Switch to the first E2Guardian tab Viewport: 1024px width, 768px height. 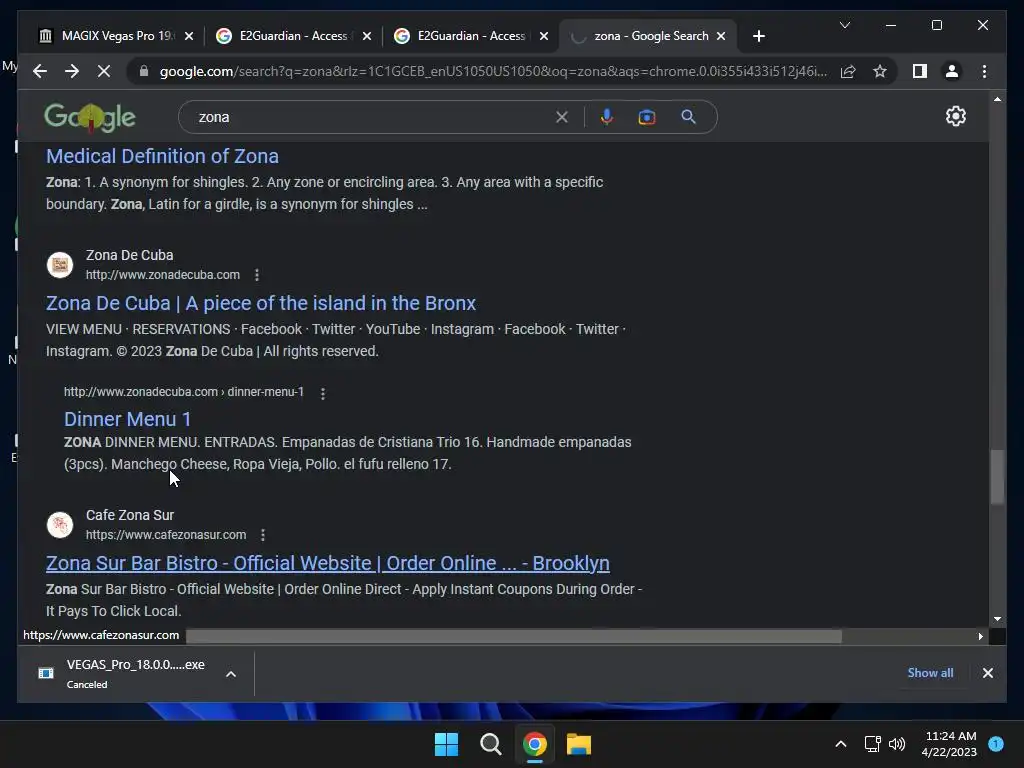point(293,36)
